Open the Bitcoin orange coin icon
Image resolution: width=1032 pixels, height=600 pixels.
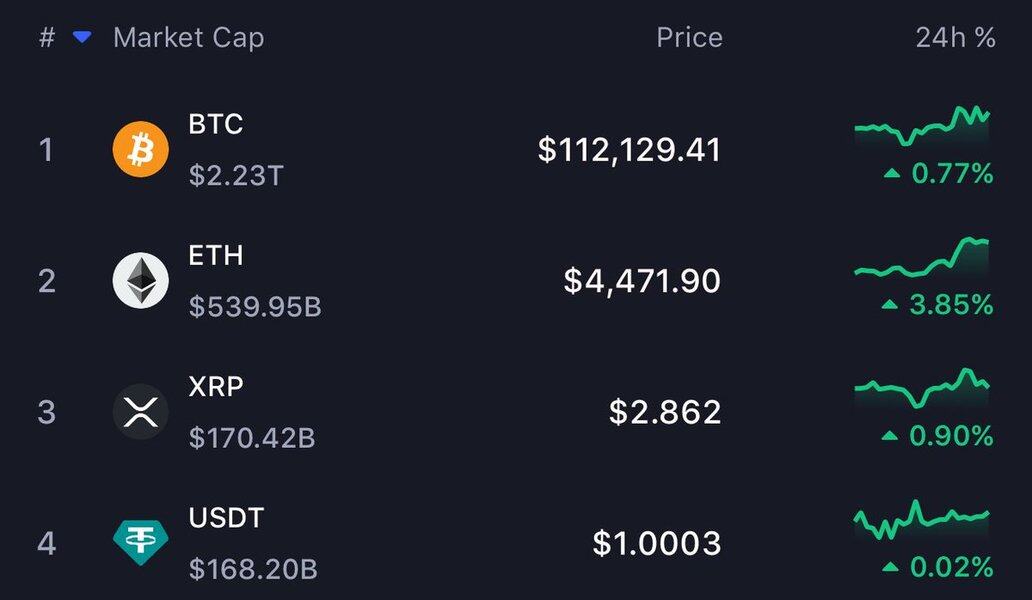tap(140, 149)
